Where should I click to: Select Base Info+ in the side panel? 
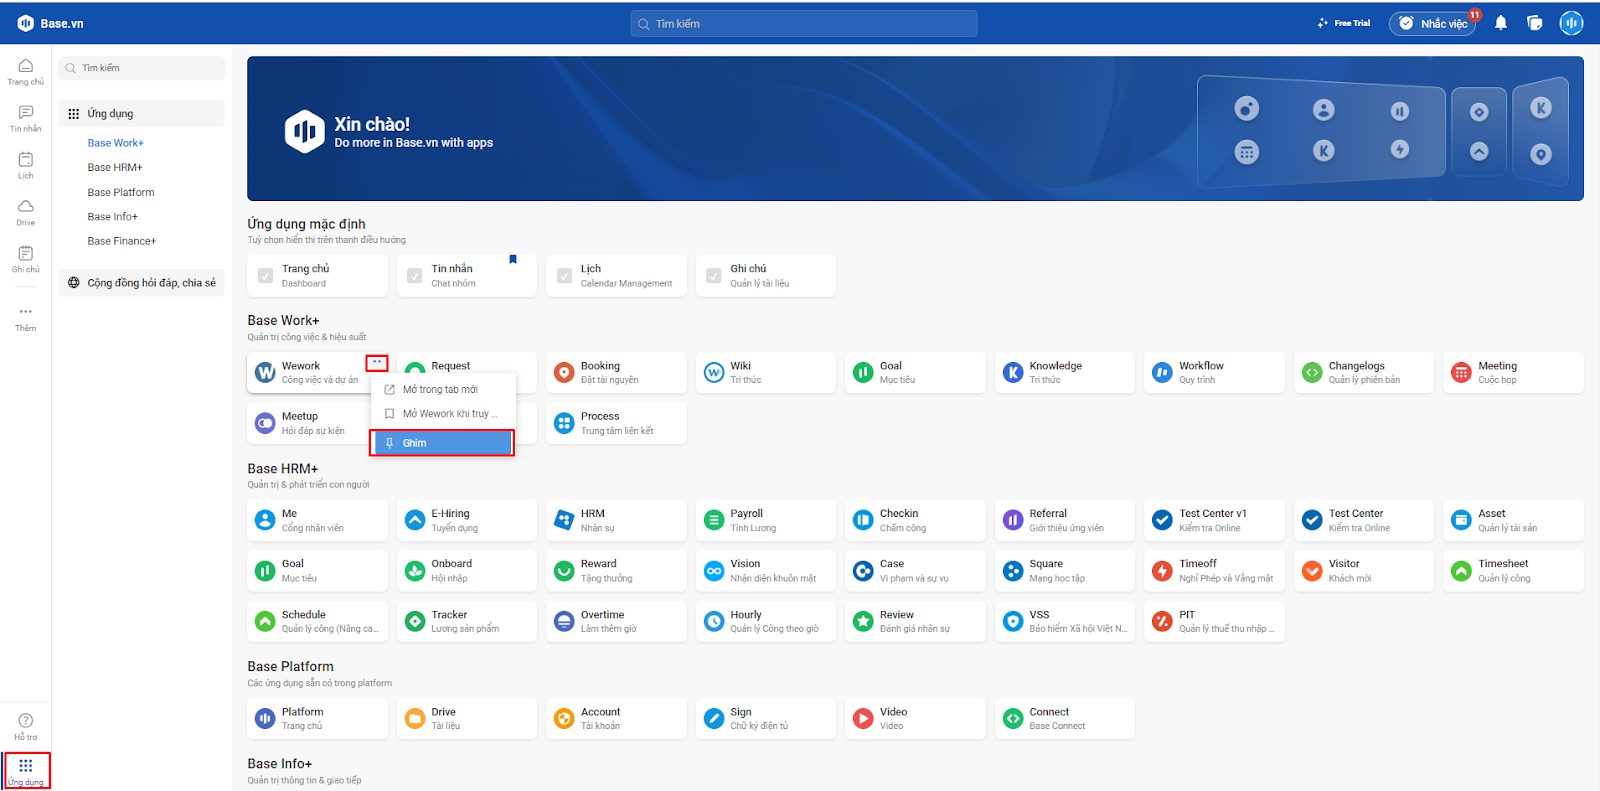pyautogui.click(x=113, y=217)
